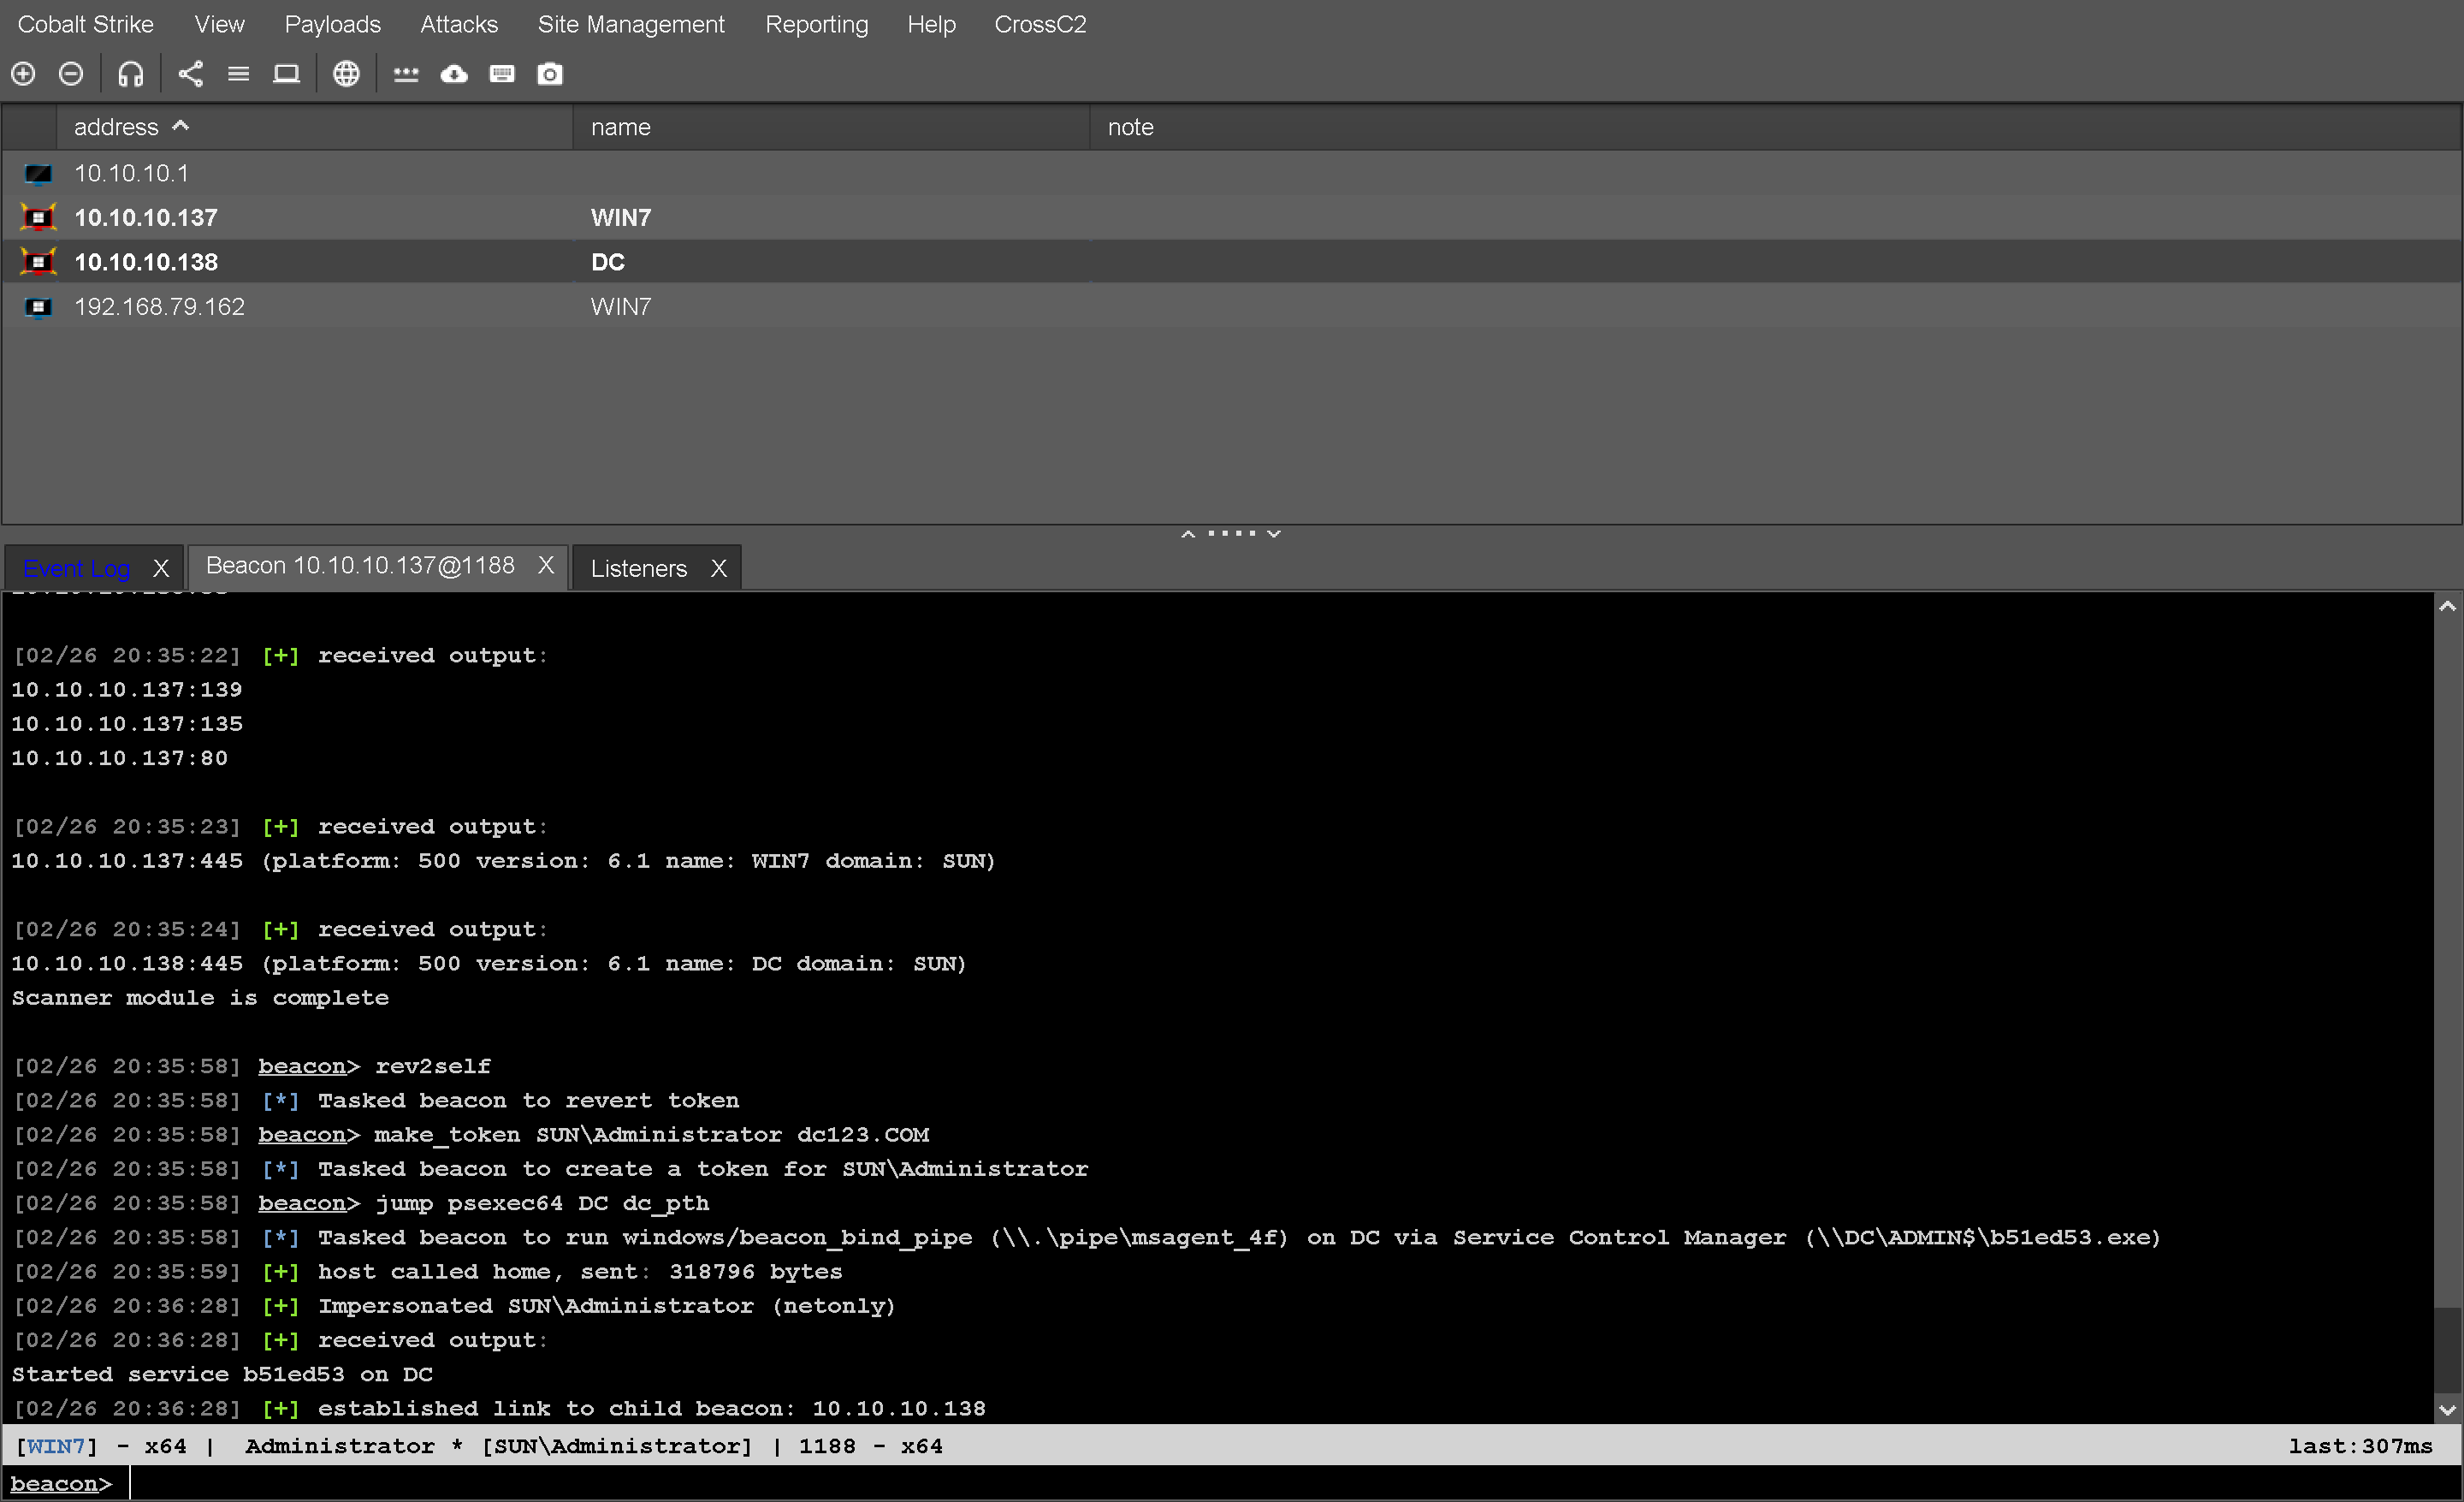The image size is (2464, 1502).
Task: Click the Disconnect minus icon
Action: [71, 74]
